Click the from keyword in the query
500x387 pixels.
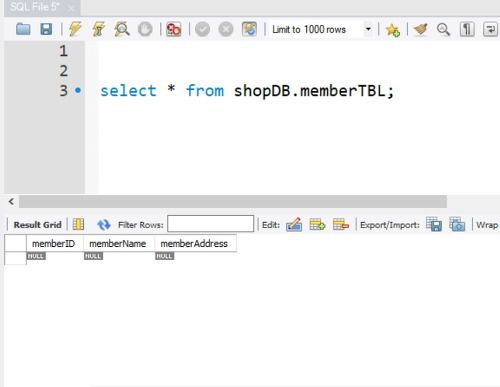(205, 91)
